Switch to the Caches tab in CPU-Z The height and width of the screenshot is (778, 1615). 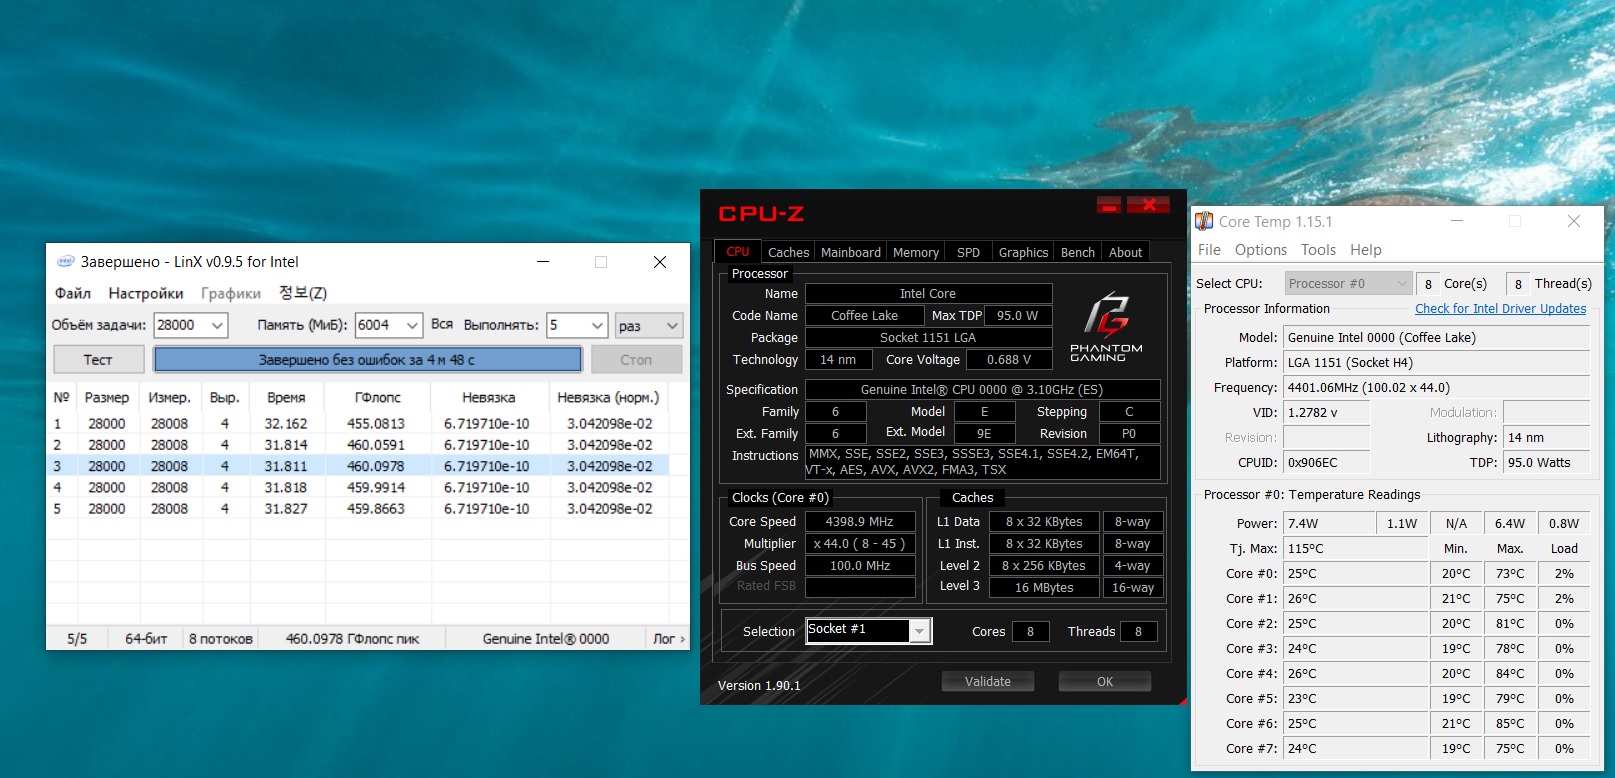coord(788,252)
